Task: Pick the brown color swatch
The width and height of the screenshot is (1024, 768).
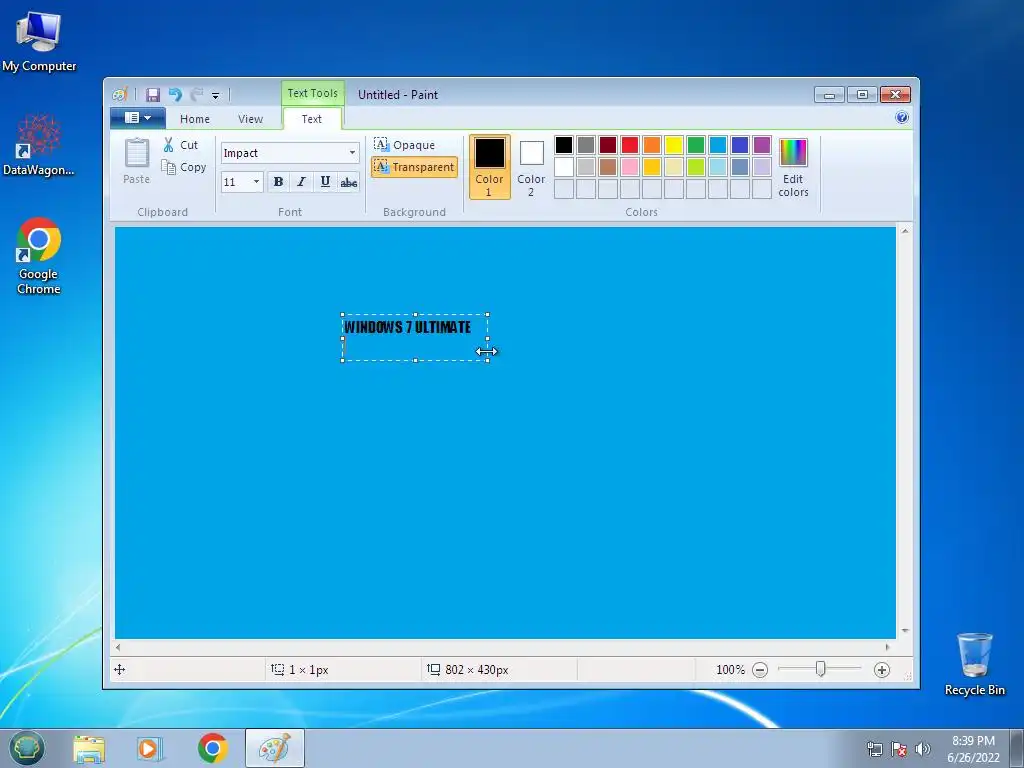Action: pyautogui.click(x=608, y=167)
